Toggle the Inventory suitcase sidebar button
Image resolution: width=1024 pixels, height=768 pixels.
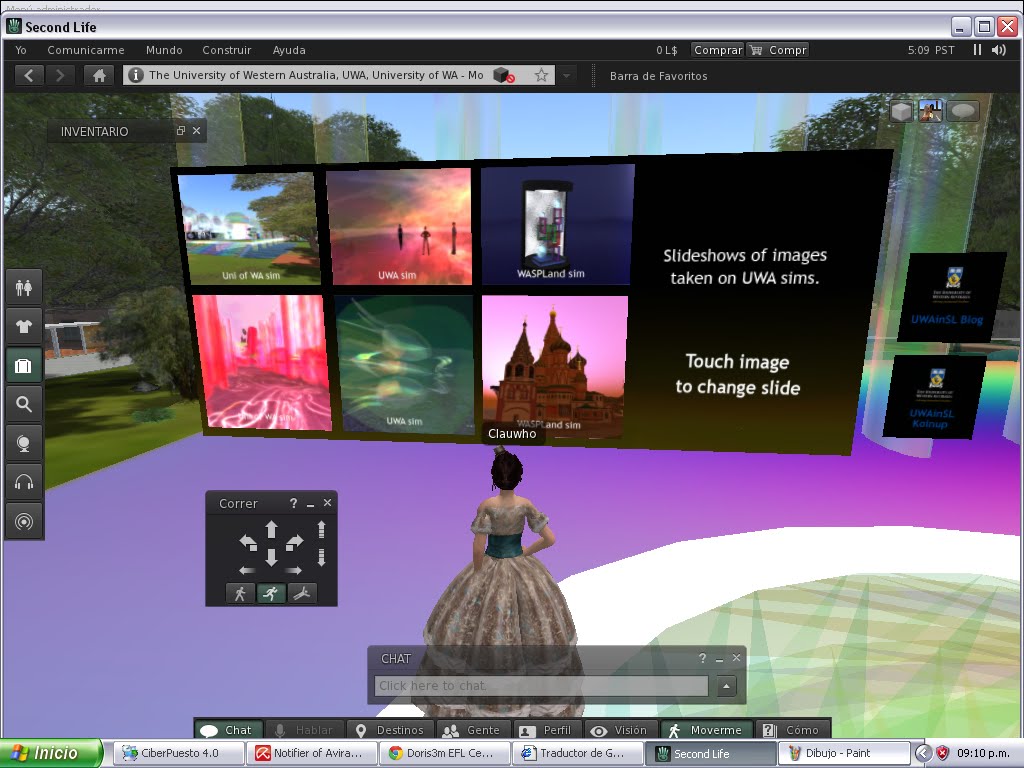click(x=24, y=366)
